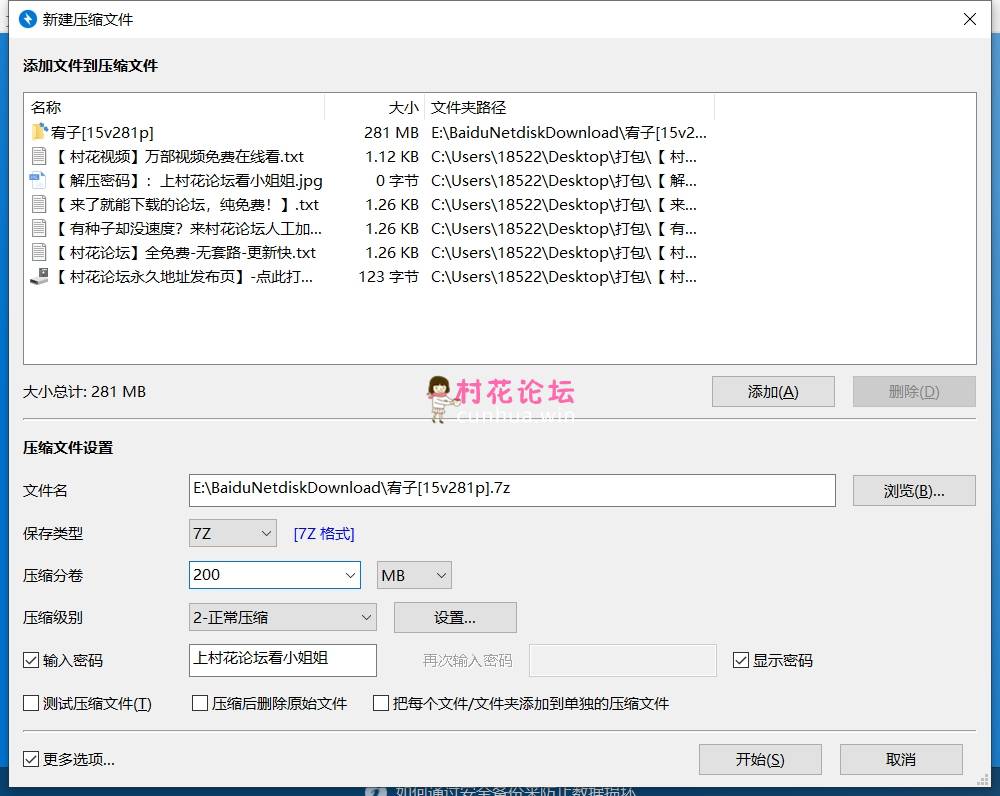Click the 123 字节 size cell
The height and width of the screenshot is (796, 1000).
388,277
